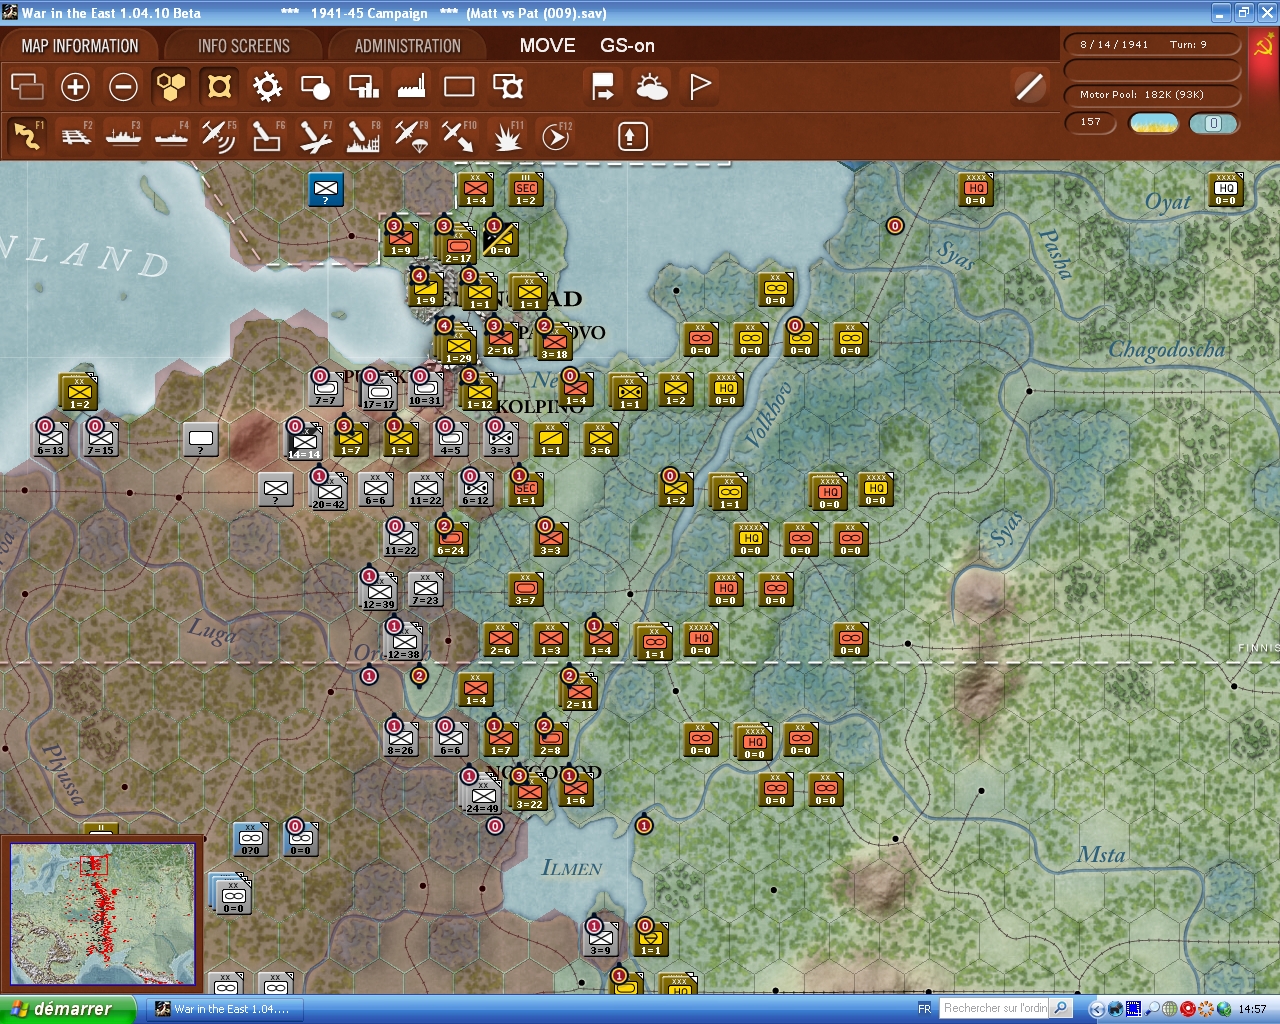The height and width of the screenshot is (1024, 1280).
Task: Open the ADMINISTRATION tab
Action: 408,46
